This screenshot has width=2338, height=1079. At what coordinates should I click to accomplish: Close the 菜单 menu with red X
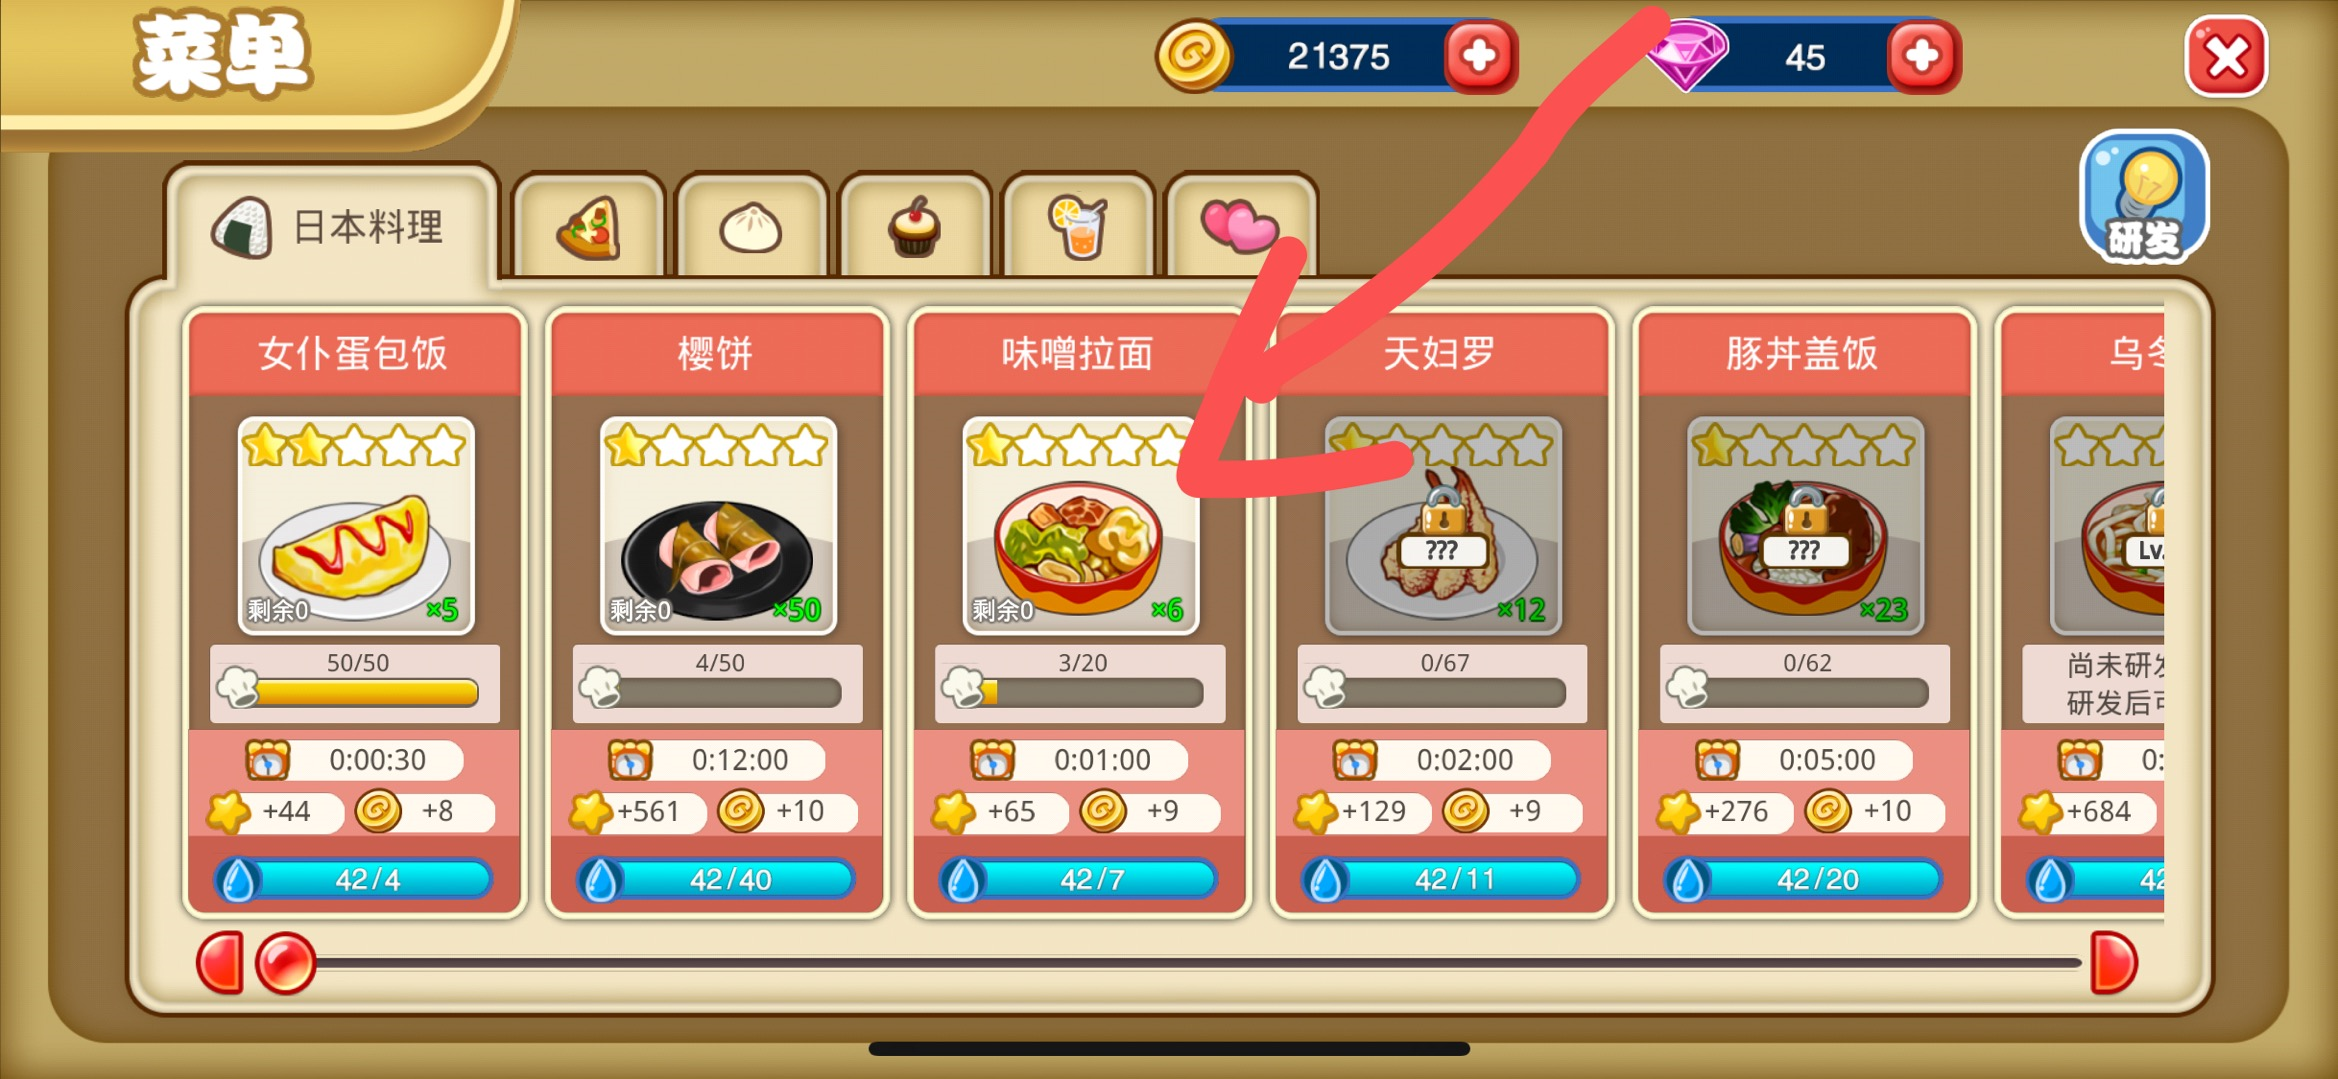coord(2227,57)
